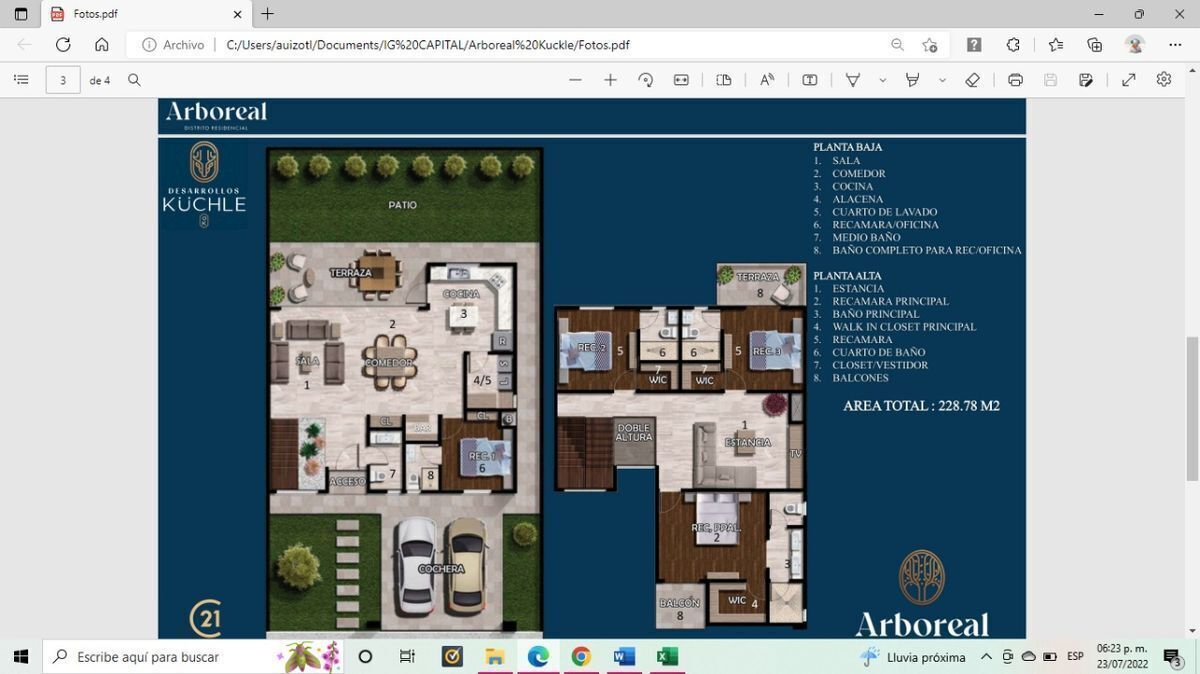
Task: Print the PDF document
Action: (x=1015, y=80)
